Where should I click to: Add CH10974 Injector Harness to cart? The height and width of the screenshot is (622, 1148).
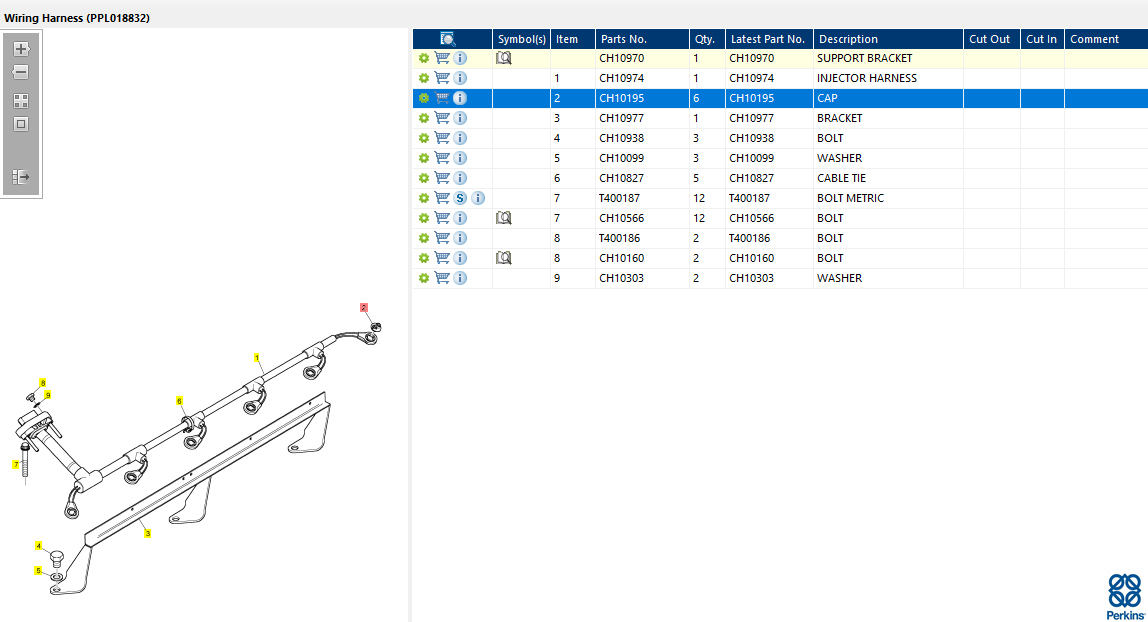coord(442,78)
